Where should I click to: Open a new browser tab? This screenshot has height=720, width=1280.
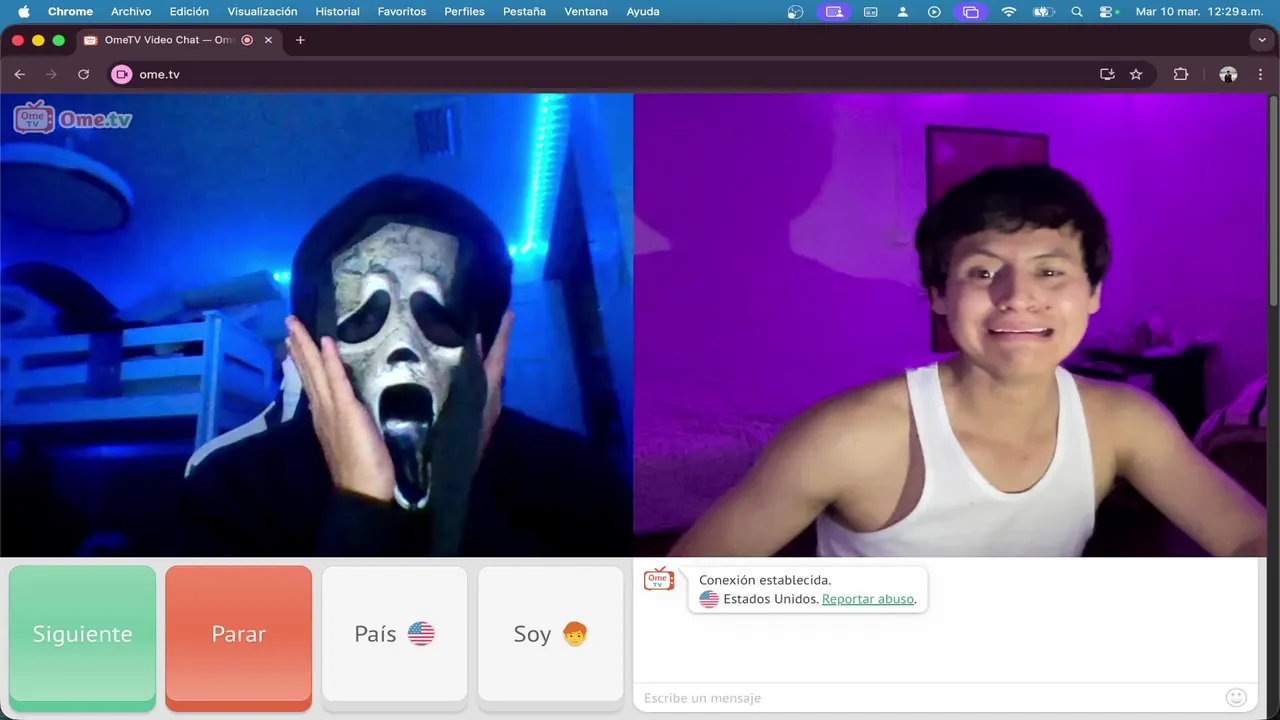300,40
